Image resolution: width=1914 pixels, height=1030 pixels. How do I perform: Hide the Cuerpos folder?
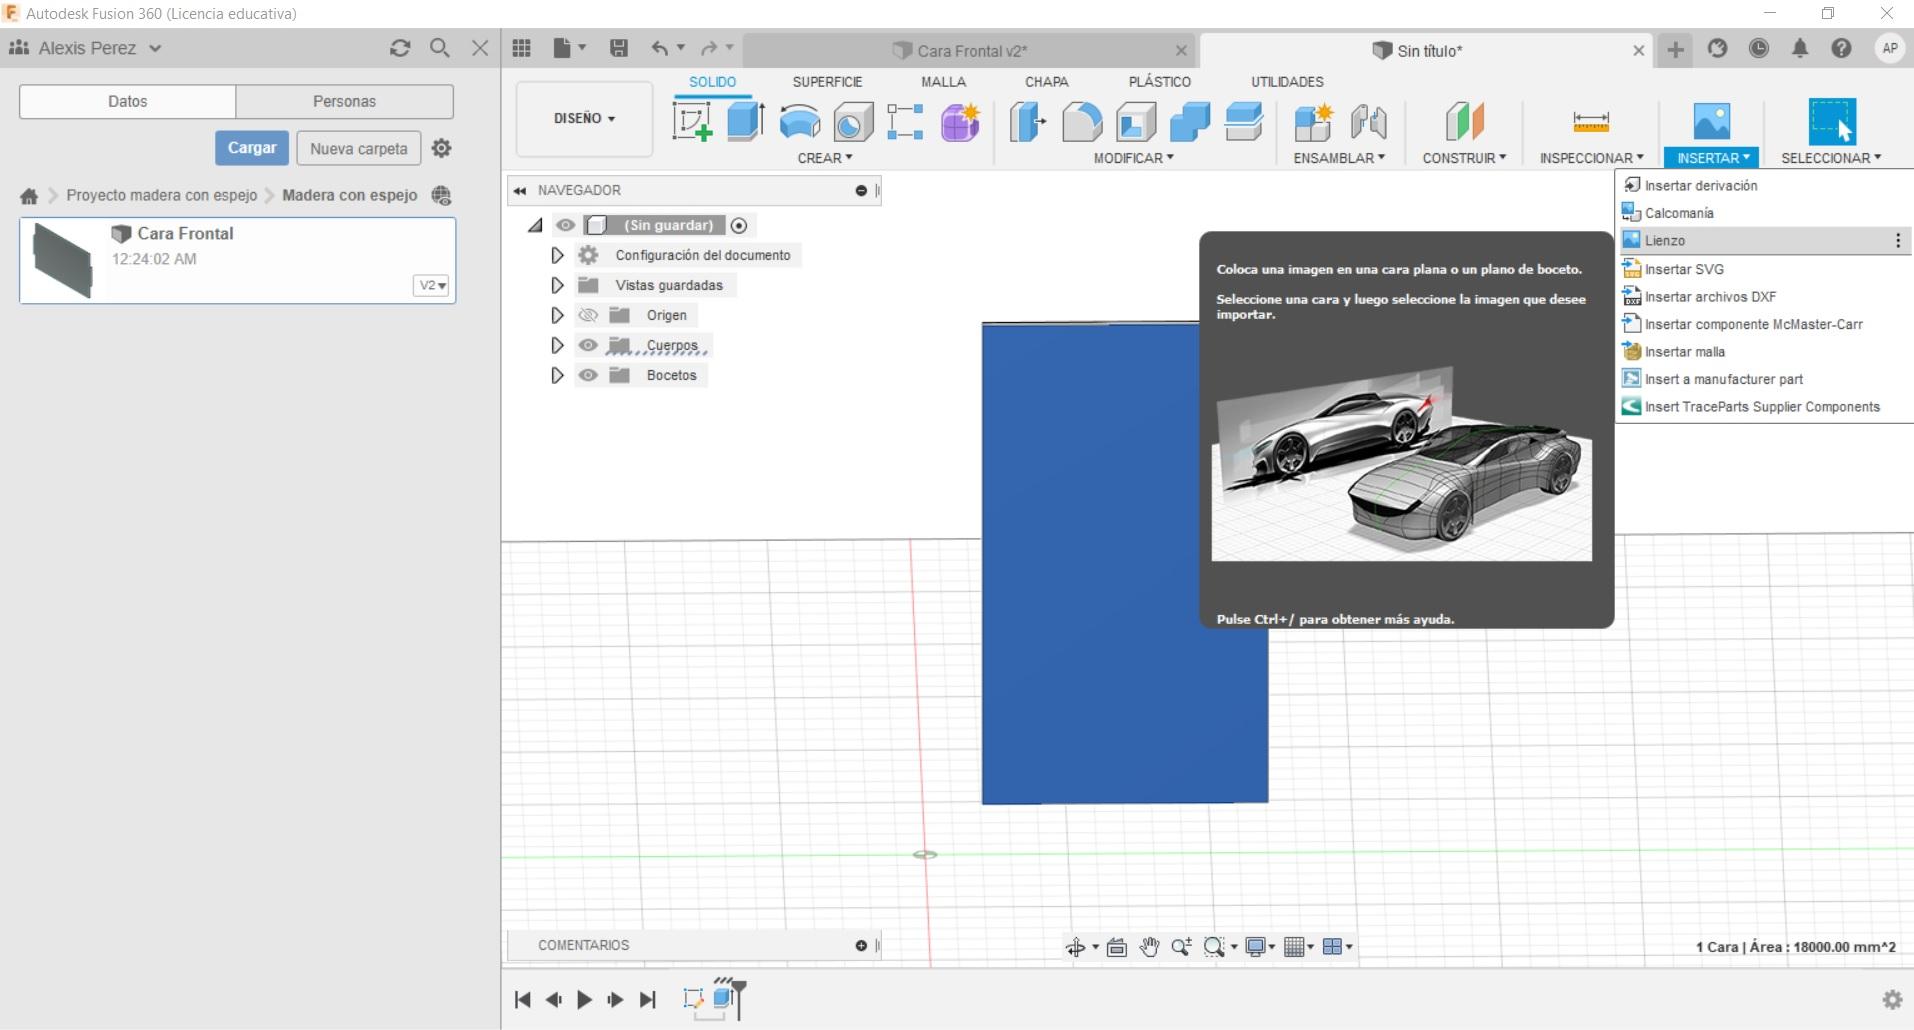coord(588,345)
